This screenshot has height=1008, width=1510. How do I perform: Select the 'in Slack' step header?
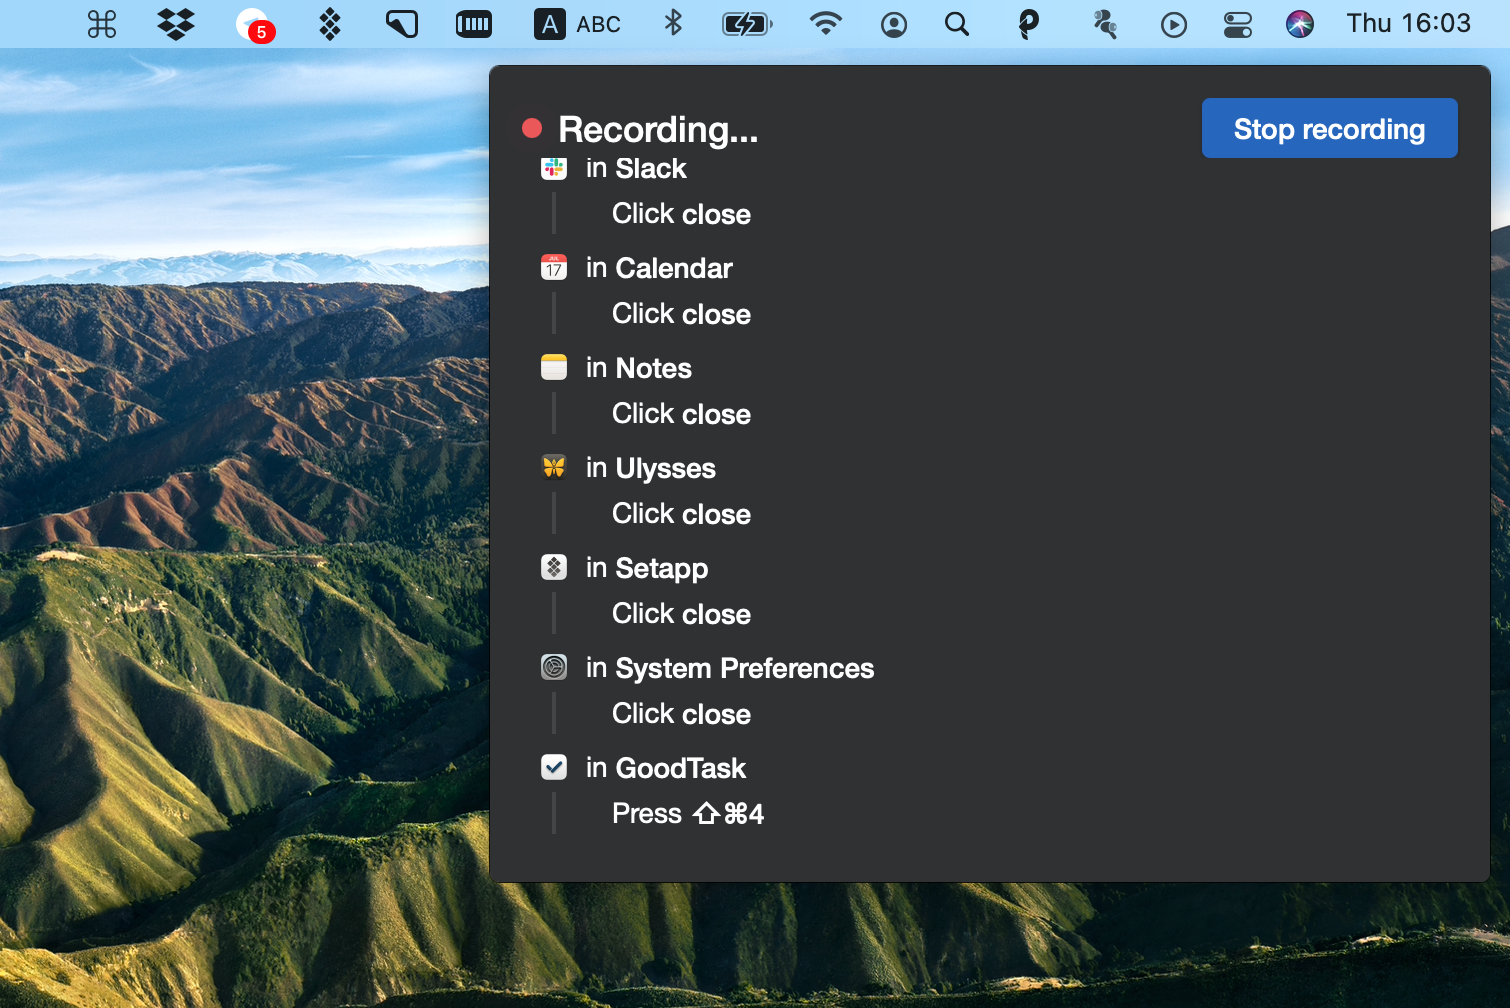pyautogui.click(x=636, y=168)
